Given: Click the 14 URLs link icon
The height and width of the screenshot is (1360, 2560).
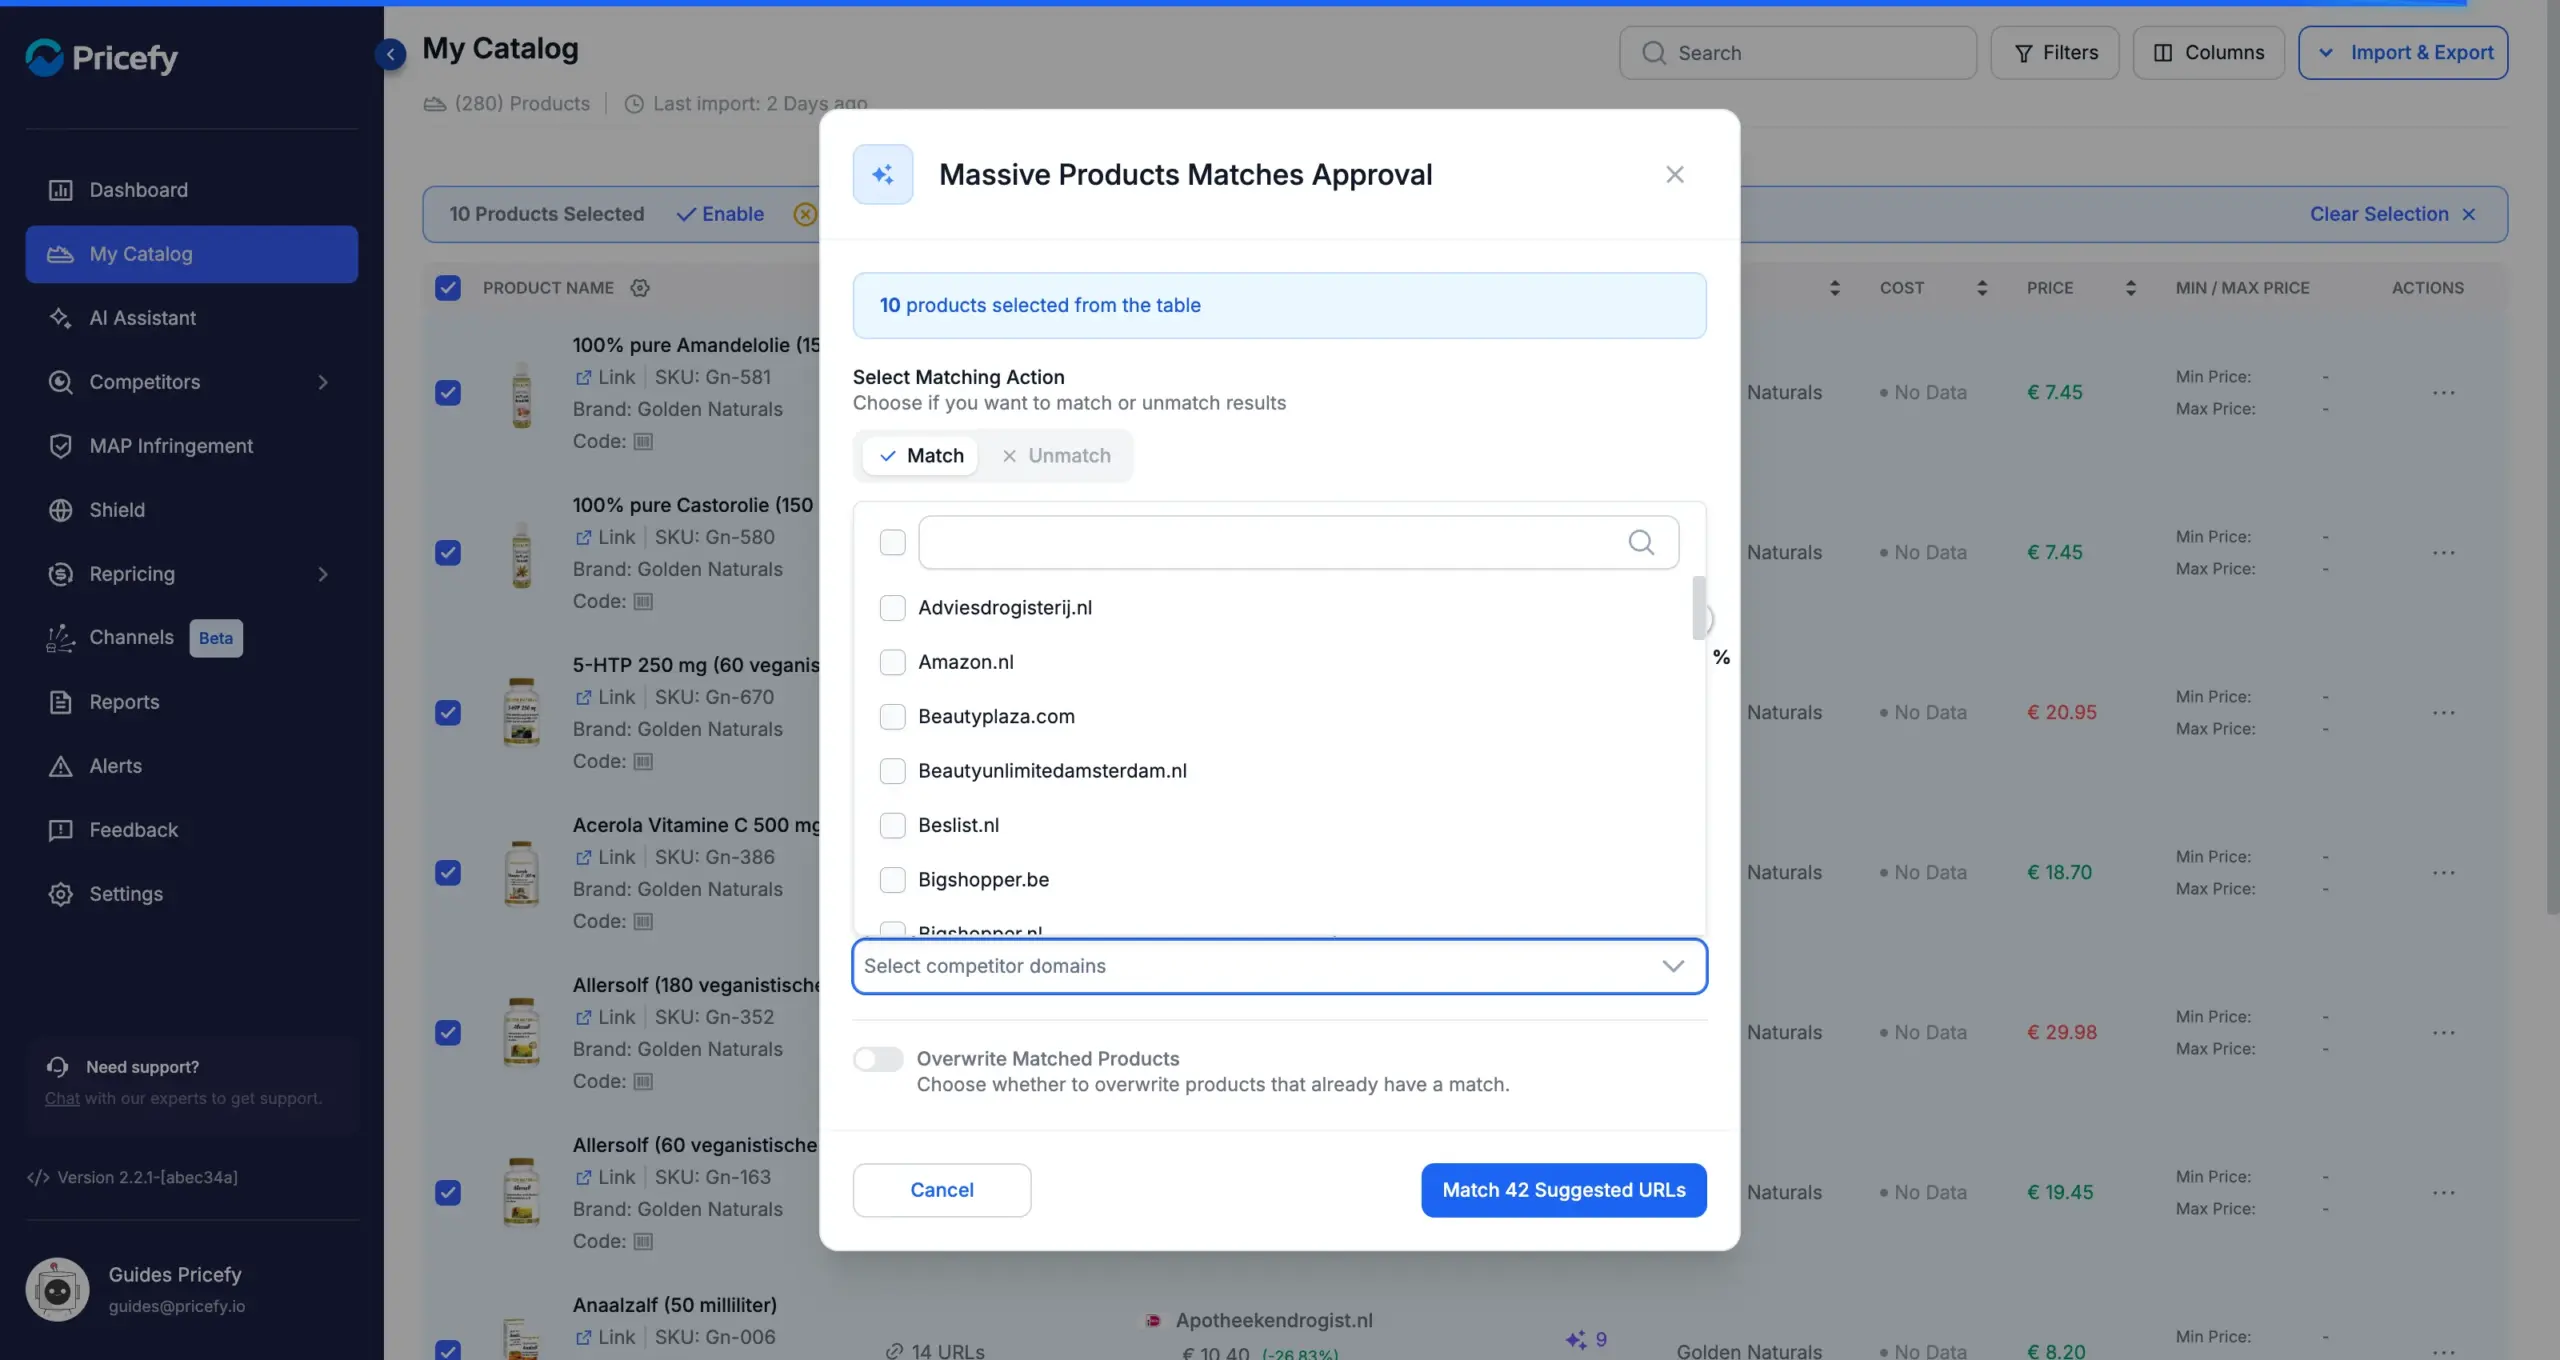Looking at the screenshot, I should click(x=894, y=1352).
